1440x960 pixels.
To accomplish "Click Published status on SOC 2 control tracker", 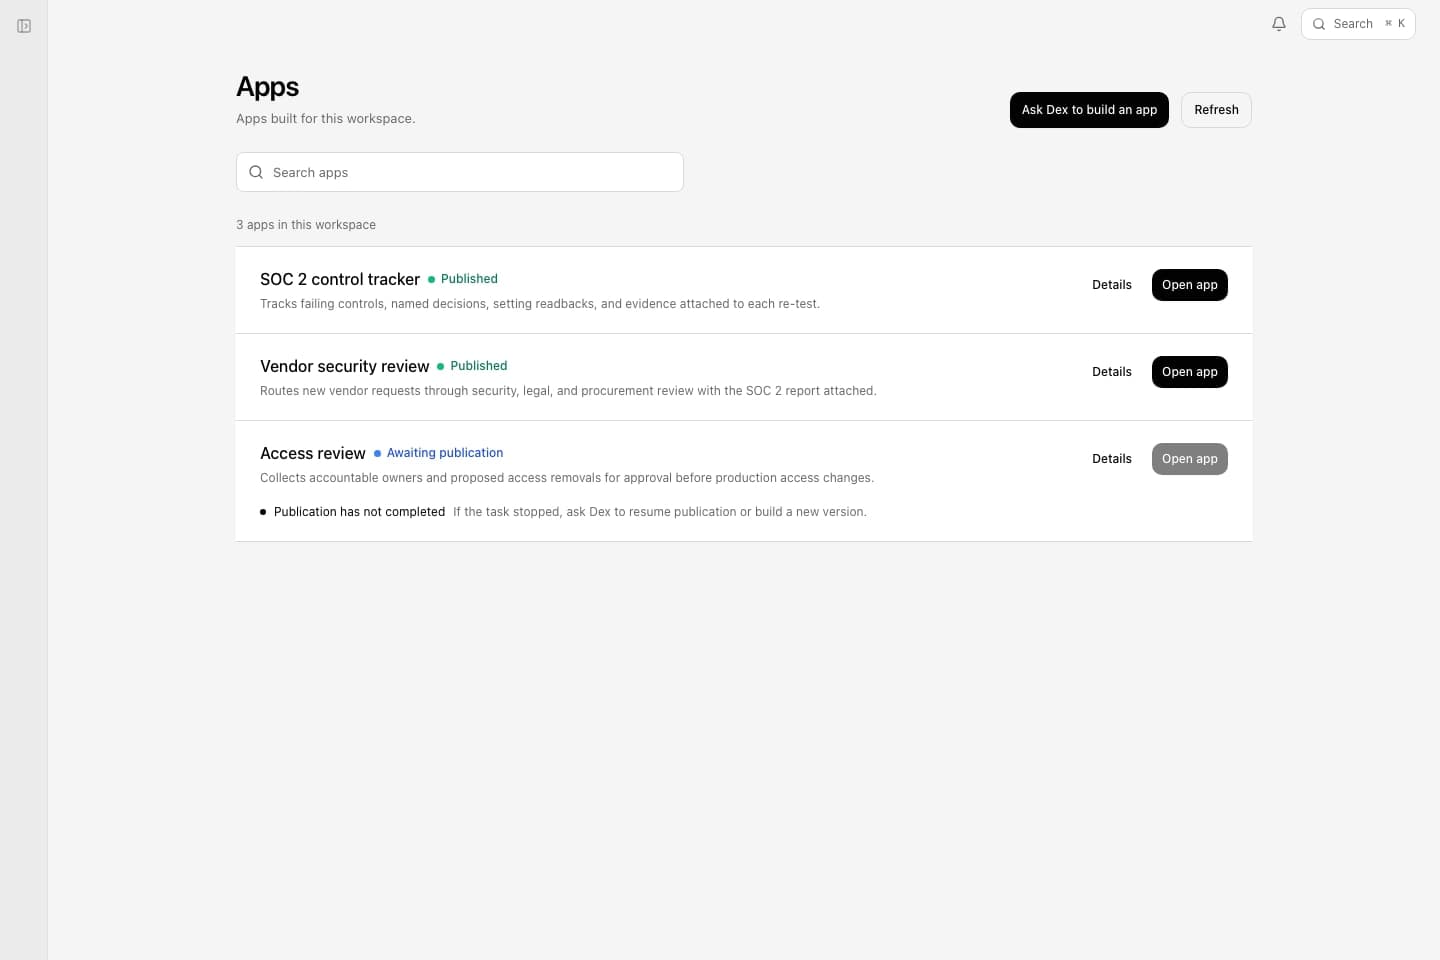I will click(463, 279).
